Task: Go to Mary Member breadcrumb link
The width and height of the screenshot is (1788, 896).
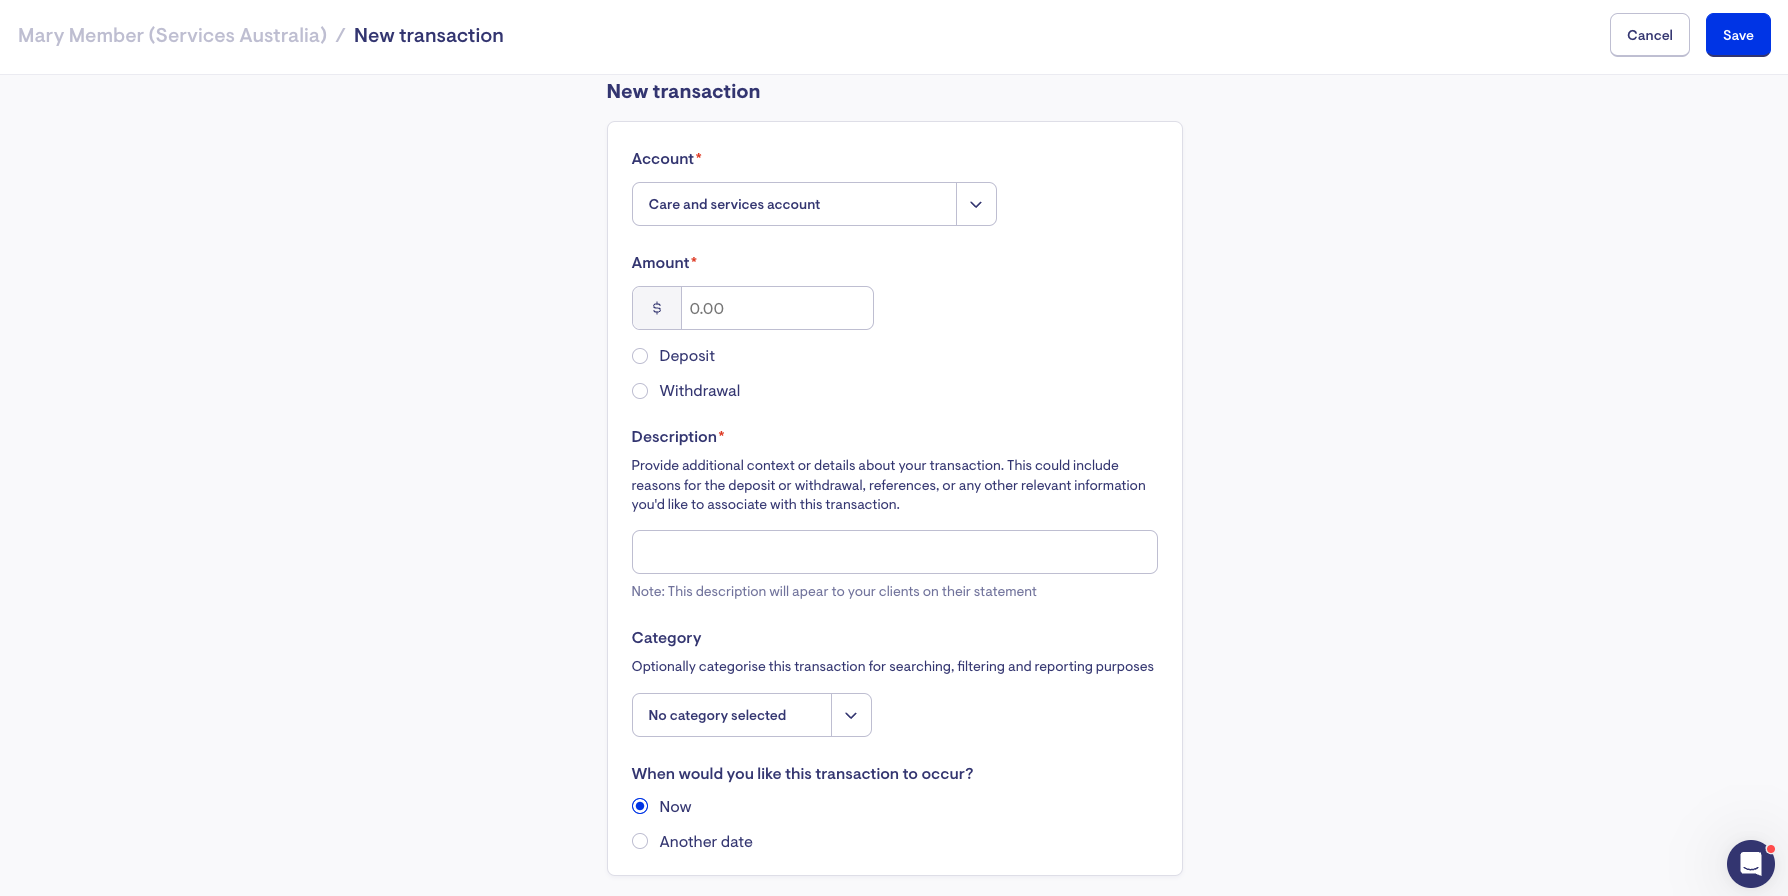Action: click(x=172, y=36)
